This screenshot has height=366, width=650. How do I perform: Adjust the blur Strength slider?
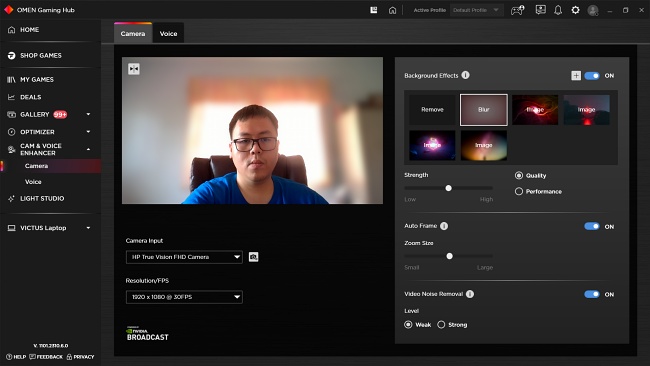tap(449, 188)
